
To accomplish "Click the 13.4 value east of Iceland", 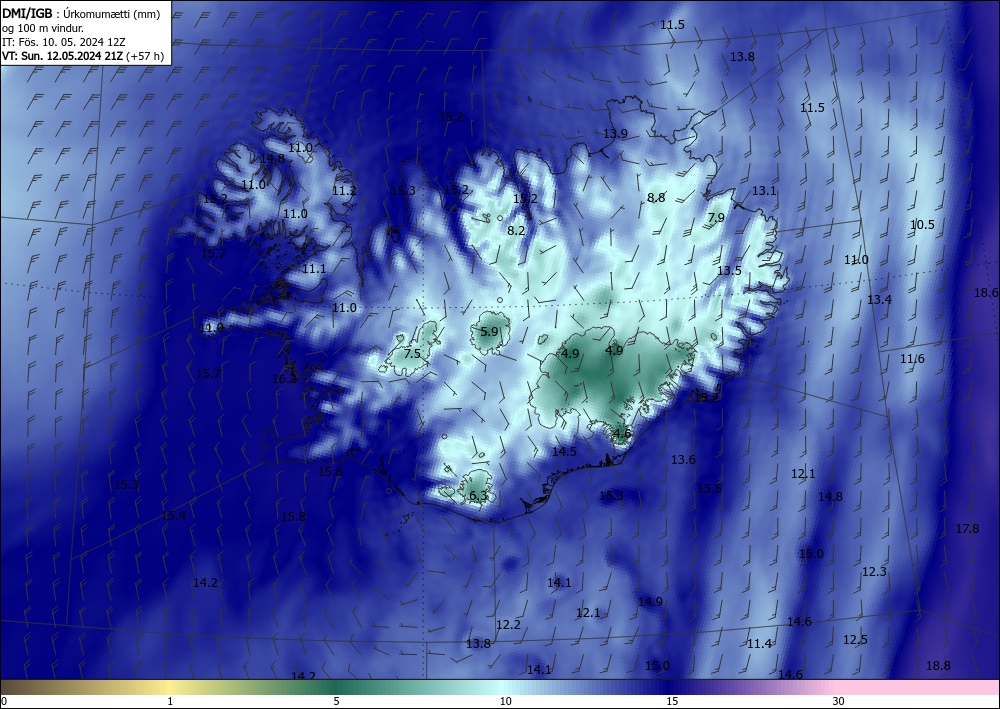I will point(879,299).
